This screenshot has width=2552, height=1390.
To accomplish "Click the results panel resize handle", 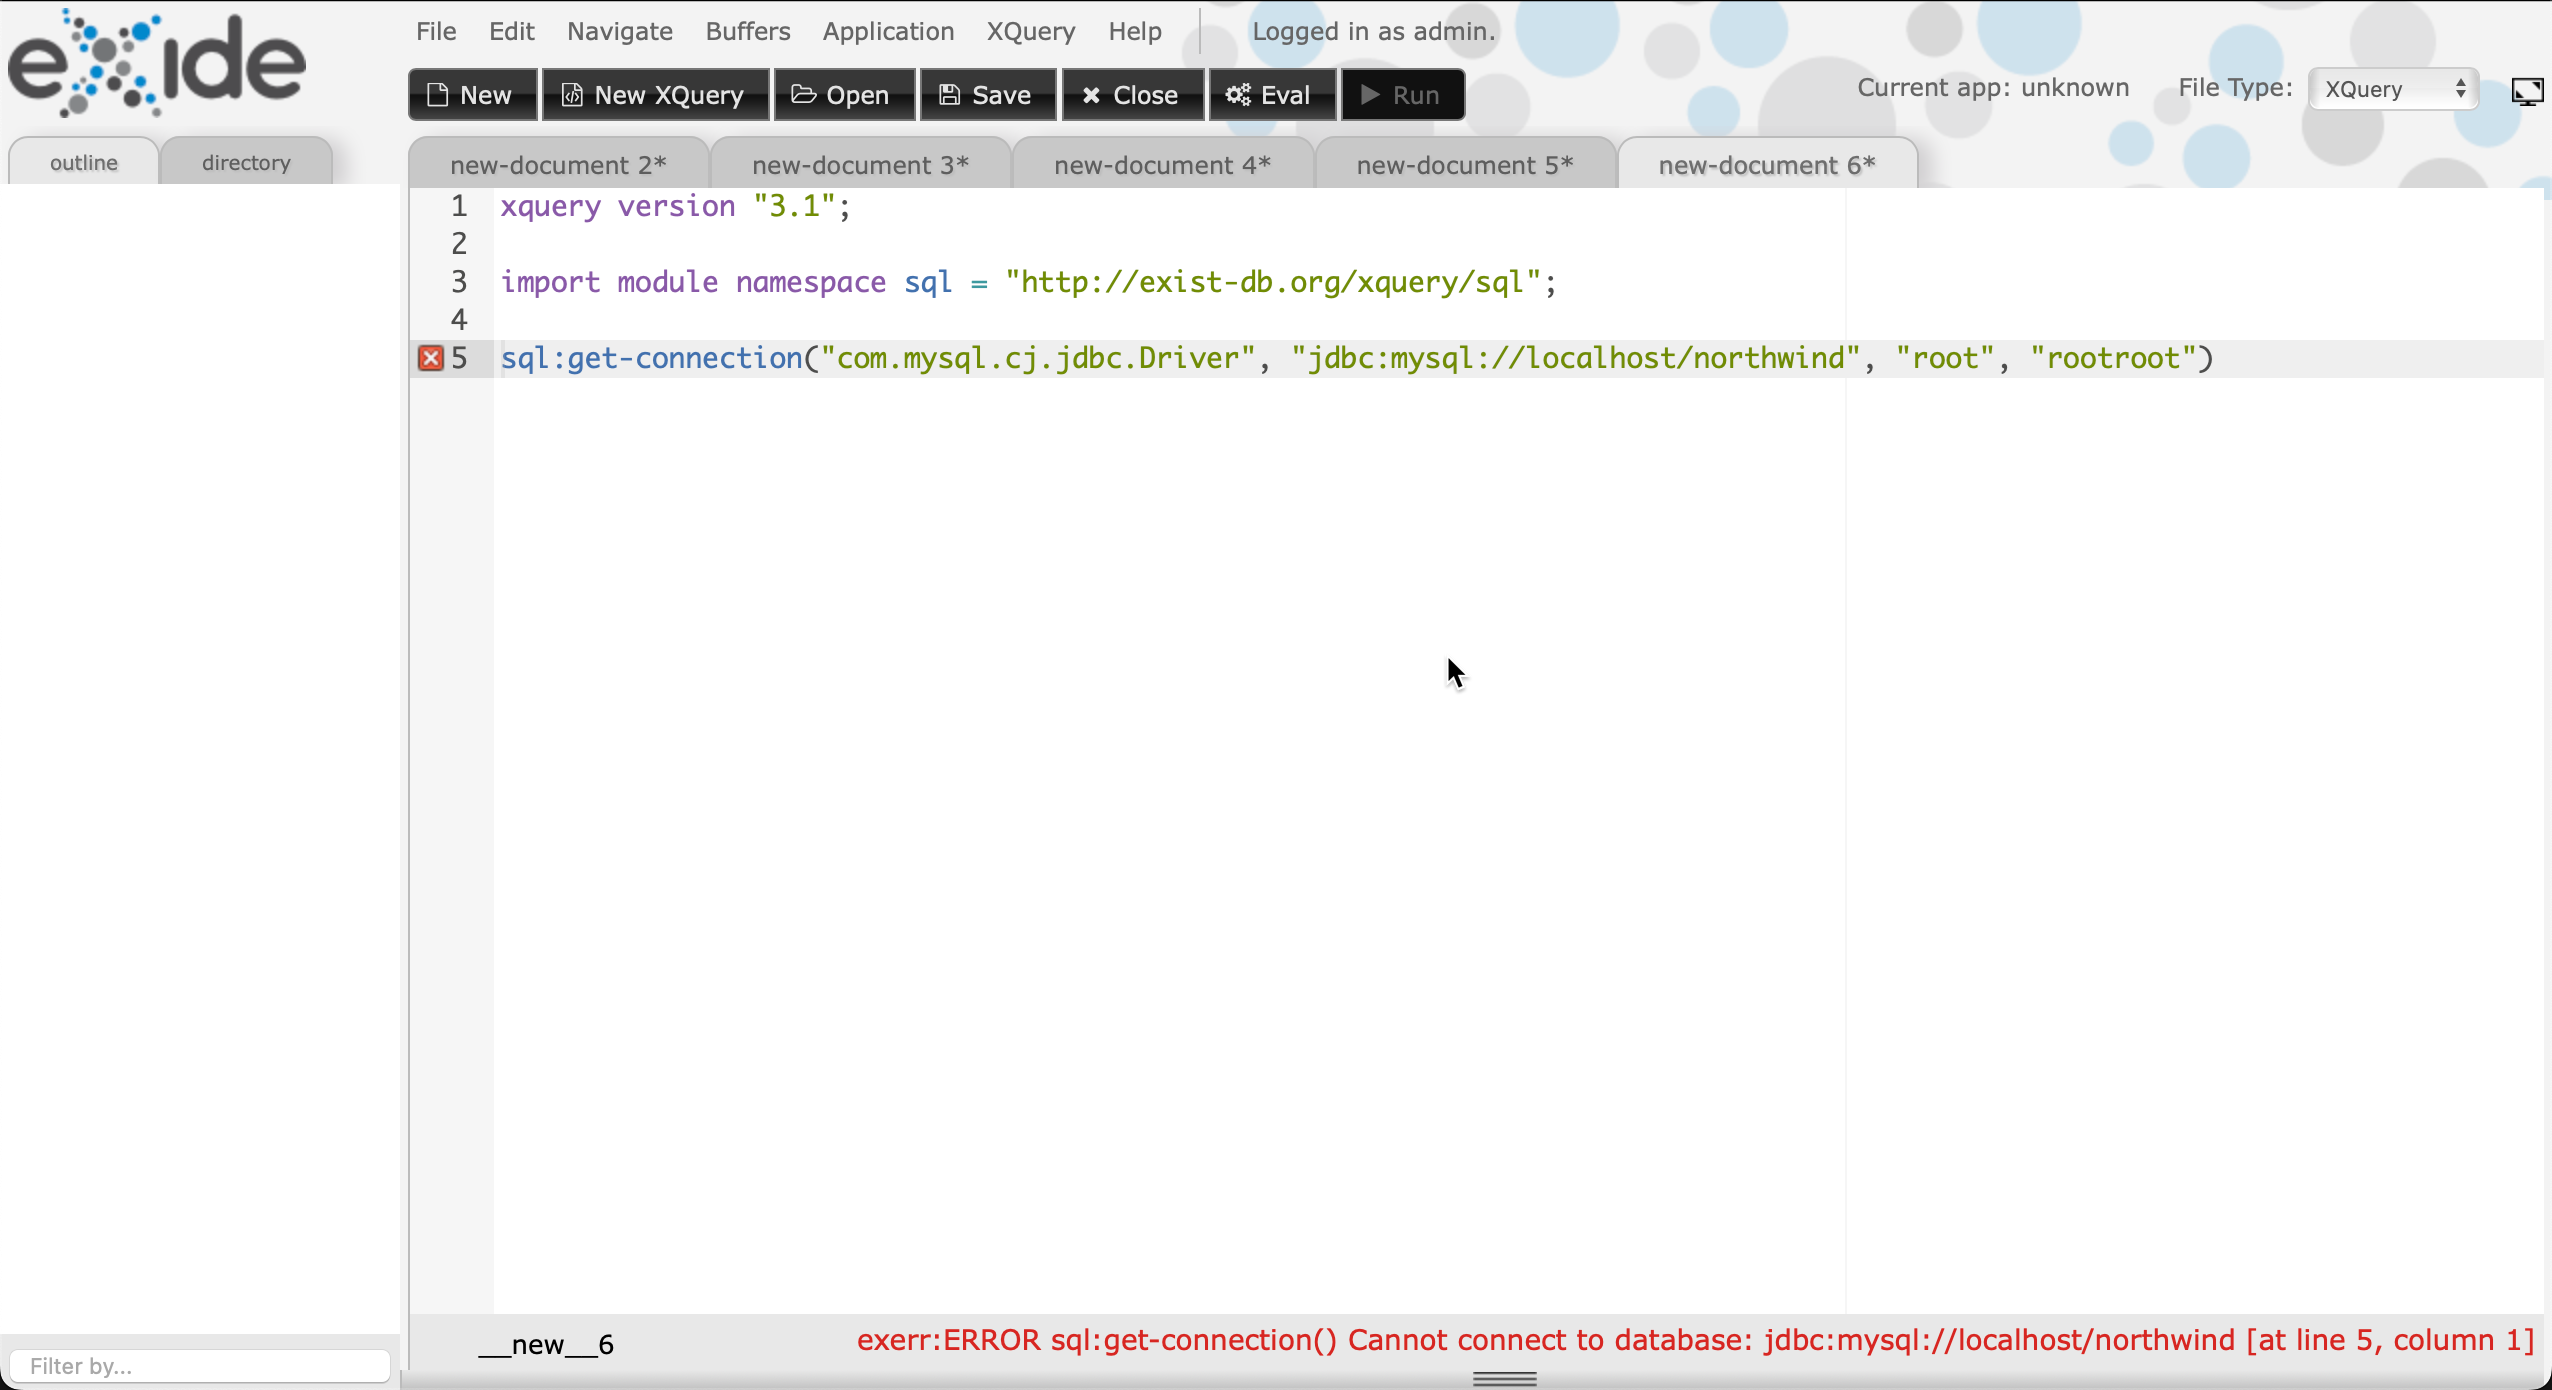I will pyautogui.click(x=1504, y=1379).
